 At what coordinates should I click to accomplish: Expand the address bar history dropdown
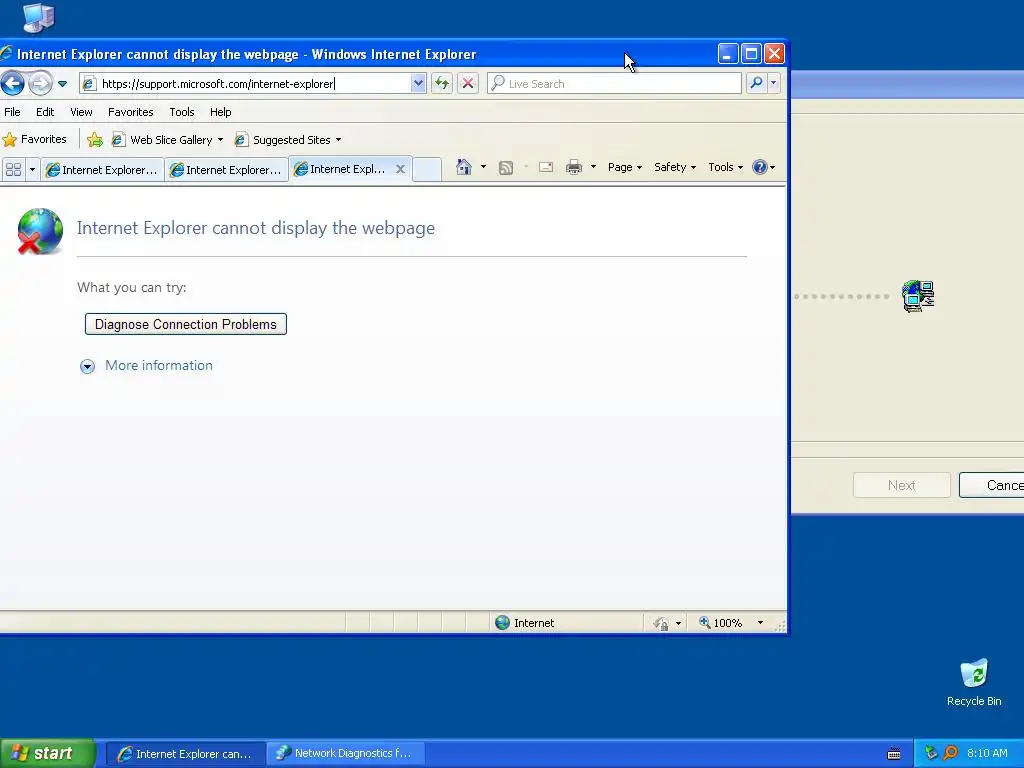coord(418,84)
